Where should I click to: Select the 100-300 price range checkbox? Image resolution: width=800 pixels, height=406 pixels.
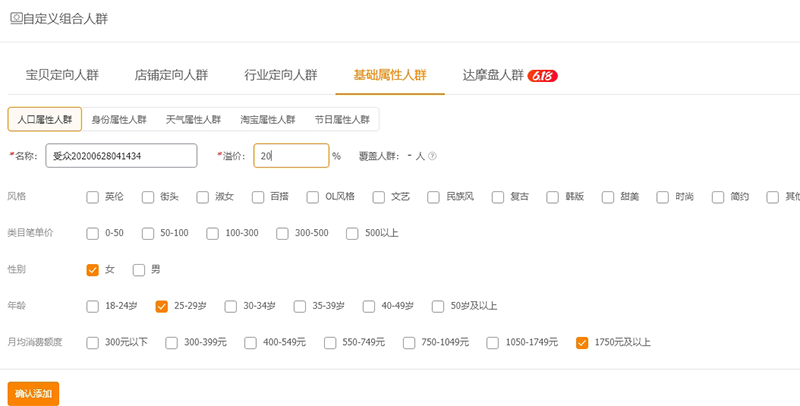point(213,233)
